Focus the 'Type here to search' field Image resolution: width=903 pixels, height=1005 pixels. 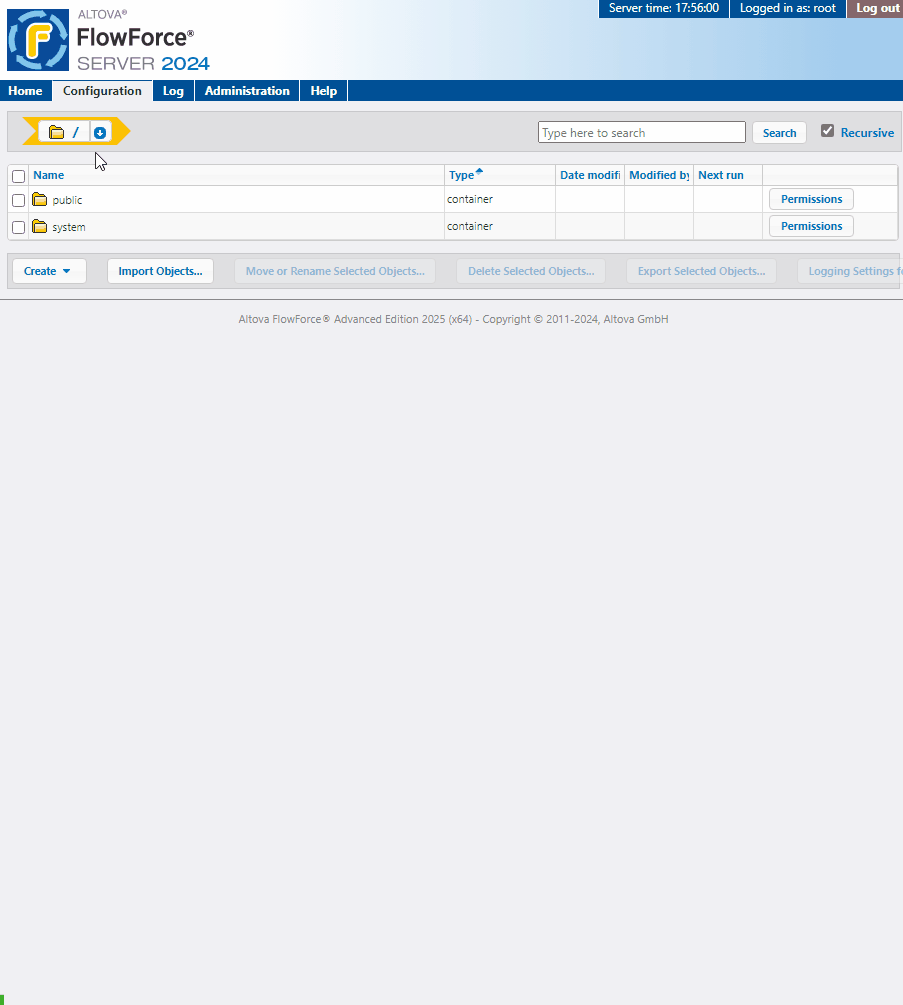pos(641,132)
